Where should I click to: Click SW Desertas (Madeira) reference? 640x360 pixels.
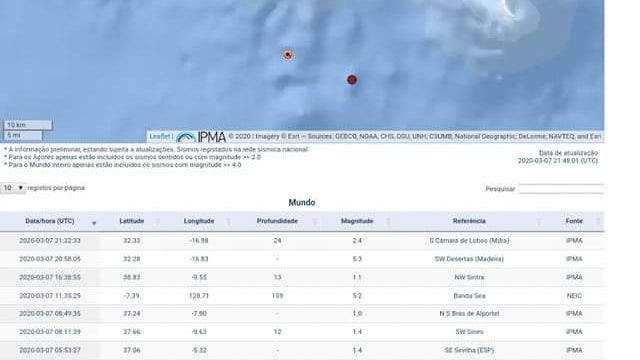point(469,259)
